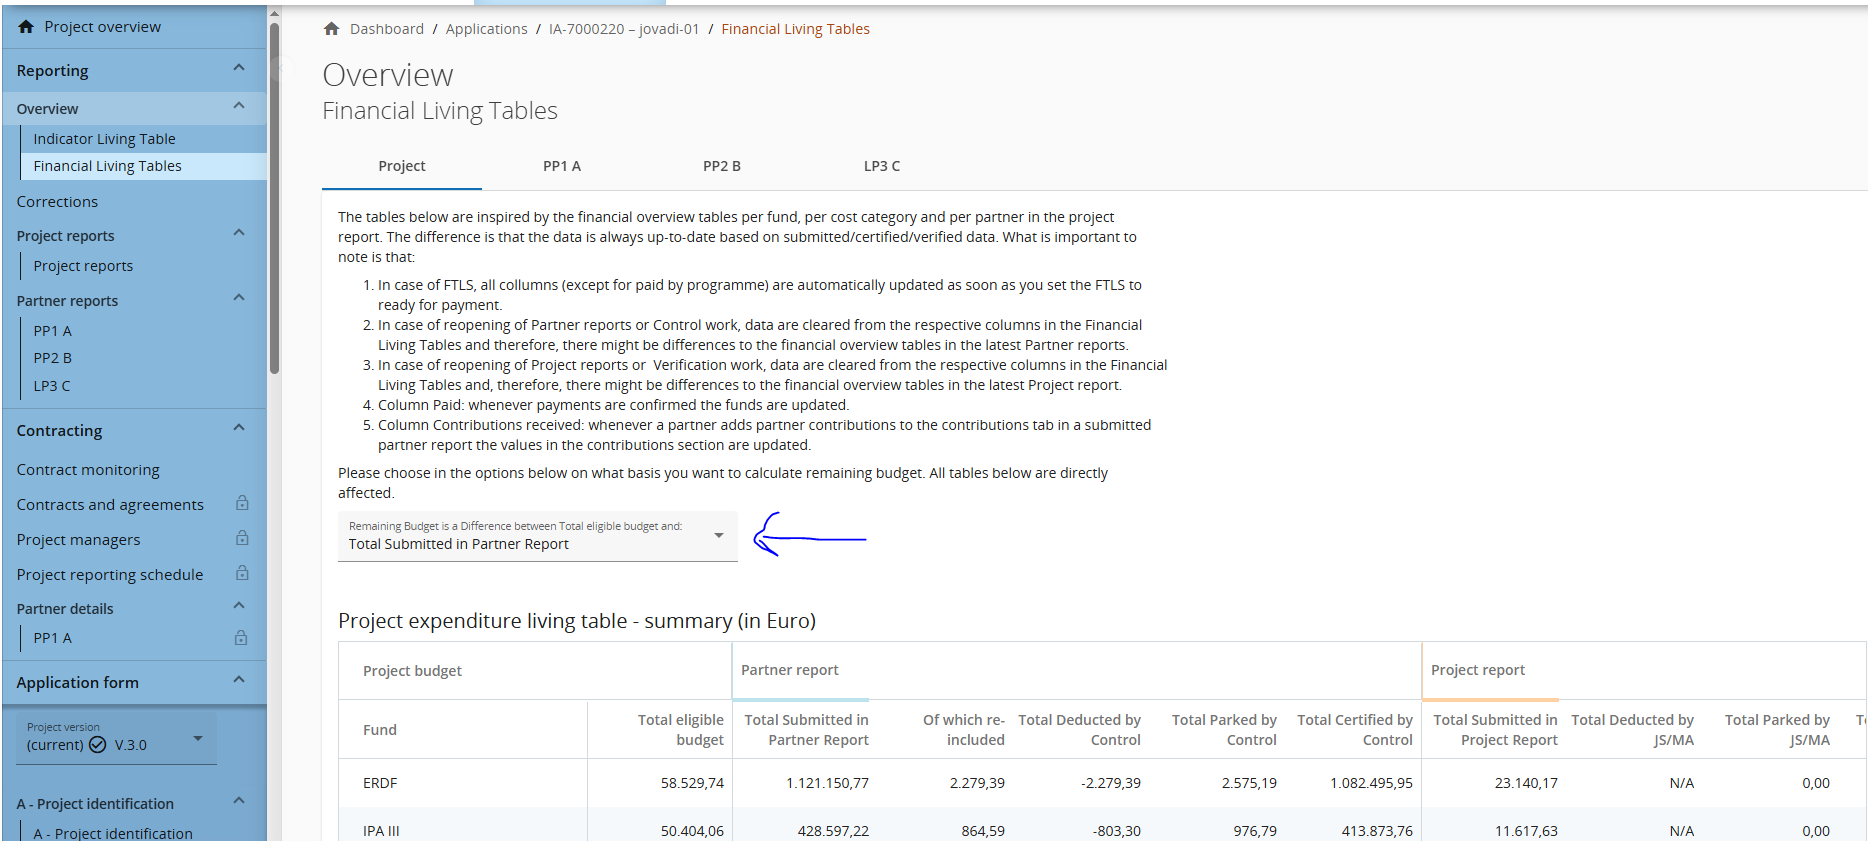Click the breadcrumb home icon before Dashboard
Screen dimensions: 1868x841
pos(332,29)
